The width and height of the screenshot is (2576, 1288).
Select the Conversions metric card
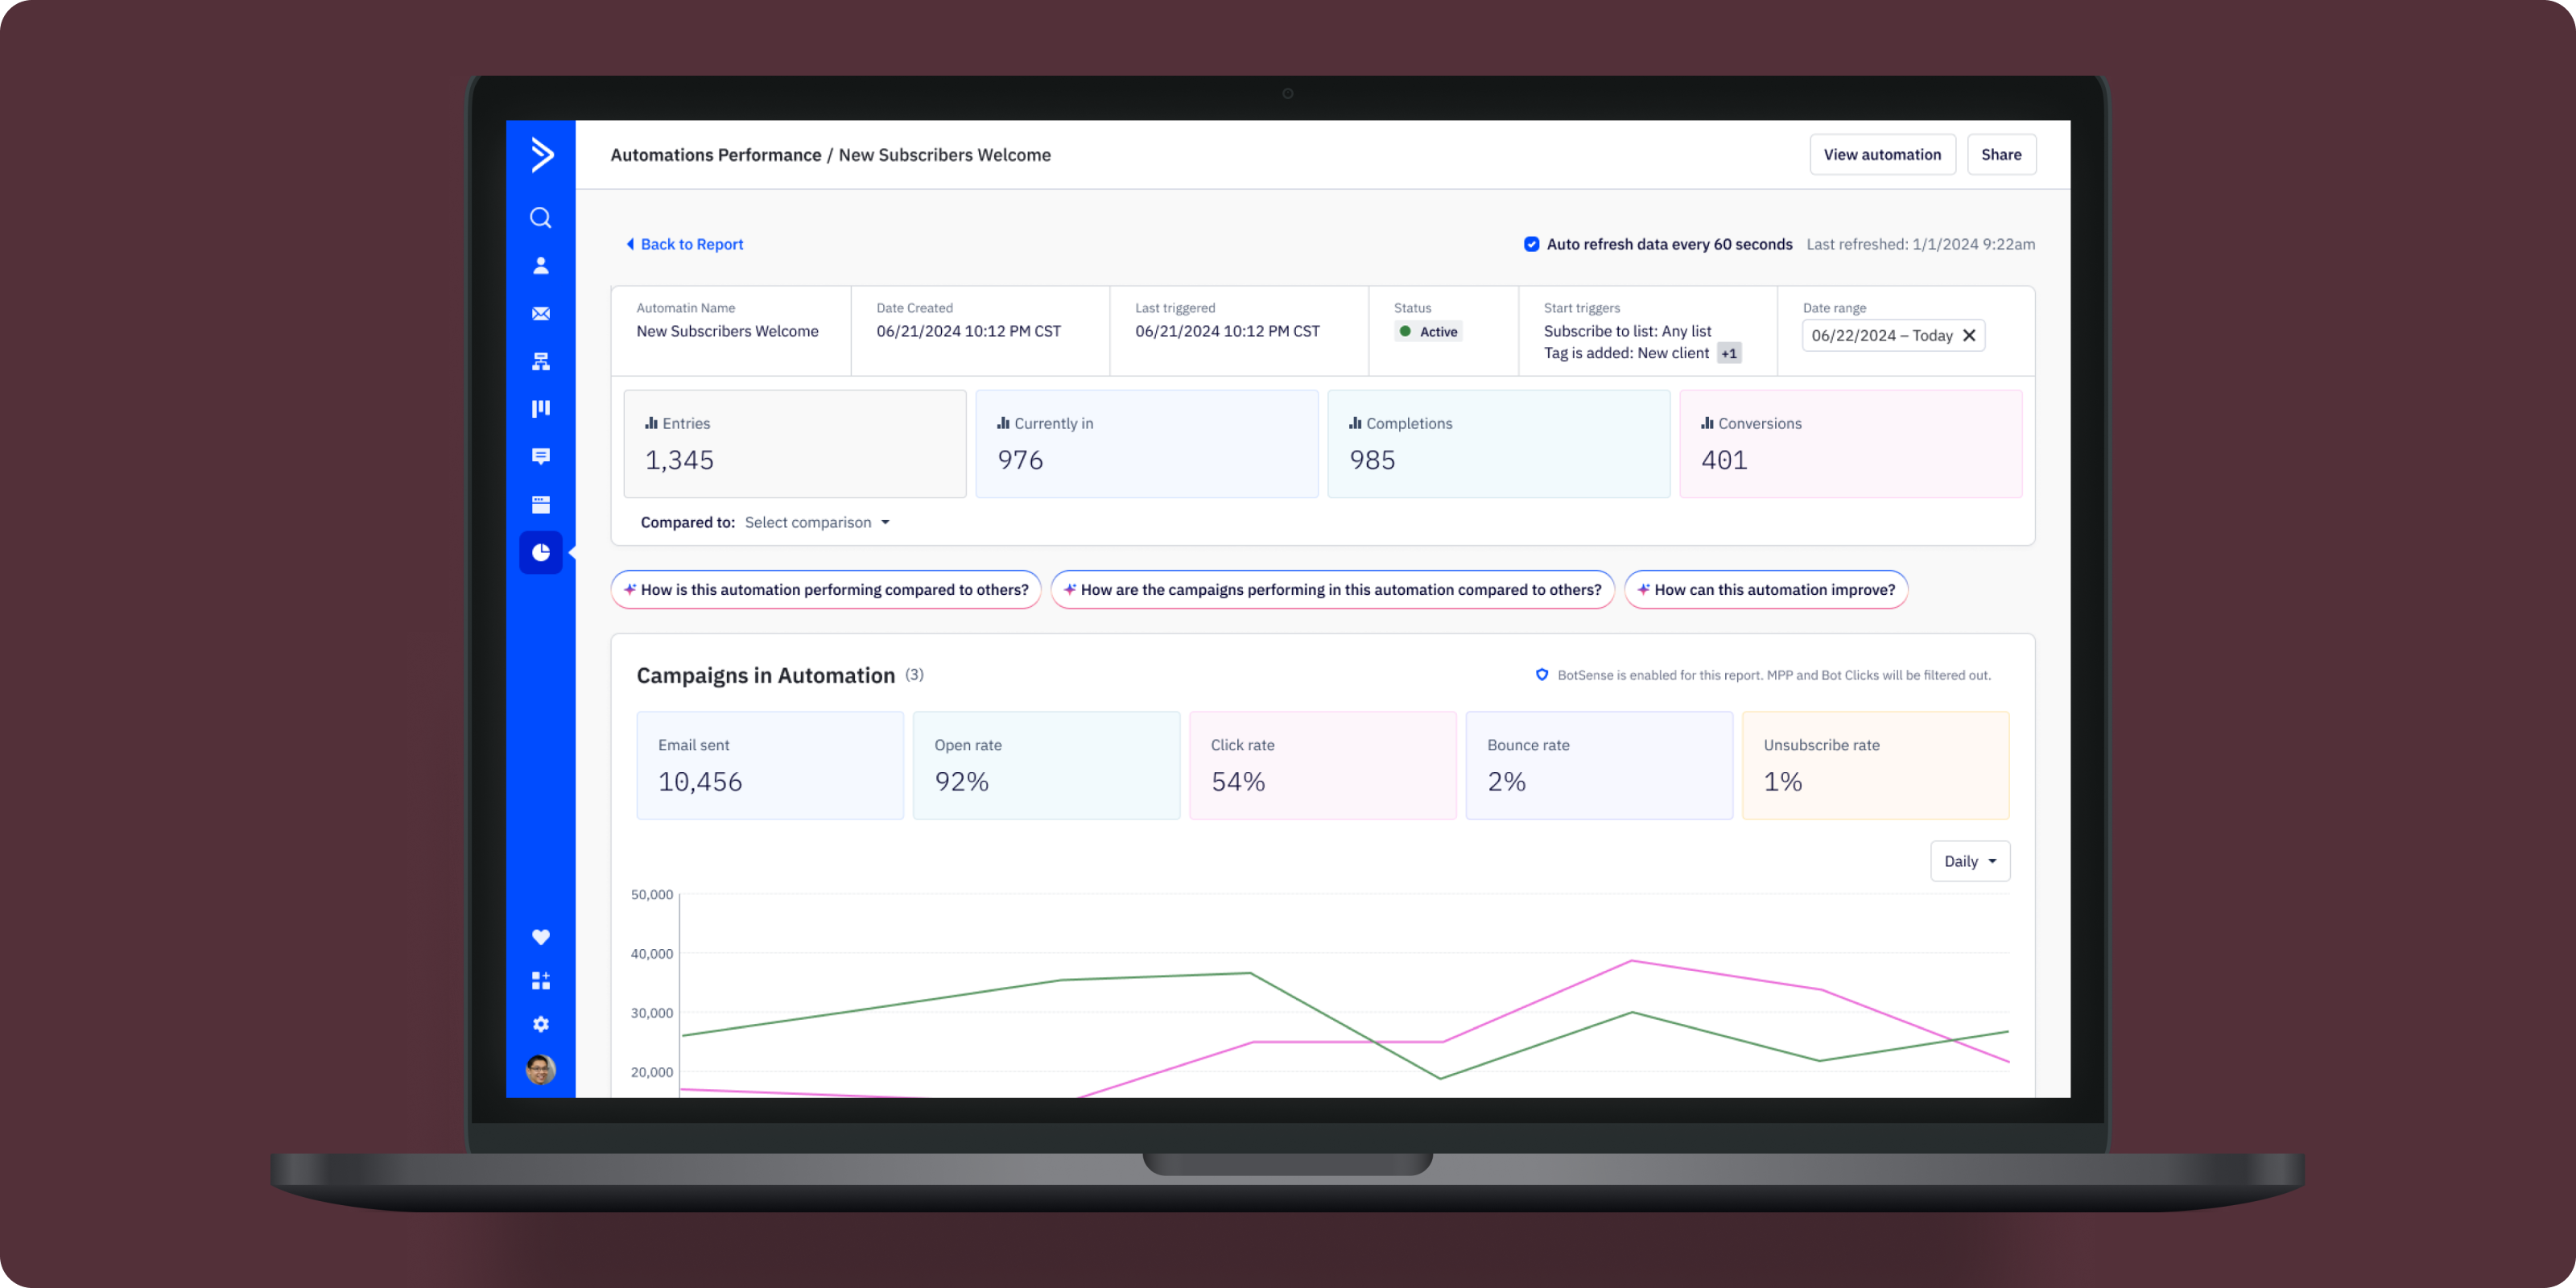(x=1850, y=443)
